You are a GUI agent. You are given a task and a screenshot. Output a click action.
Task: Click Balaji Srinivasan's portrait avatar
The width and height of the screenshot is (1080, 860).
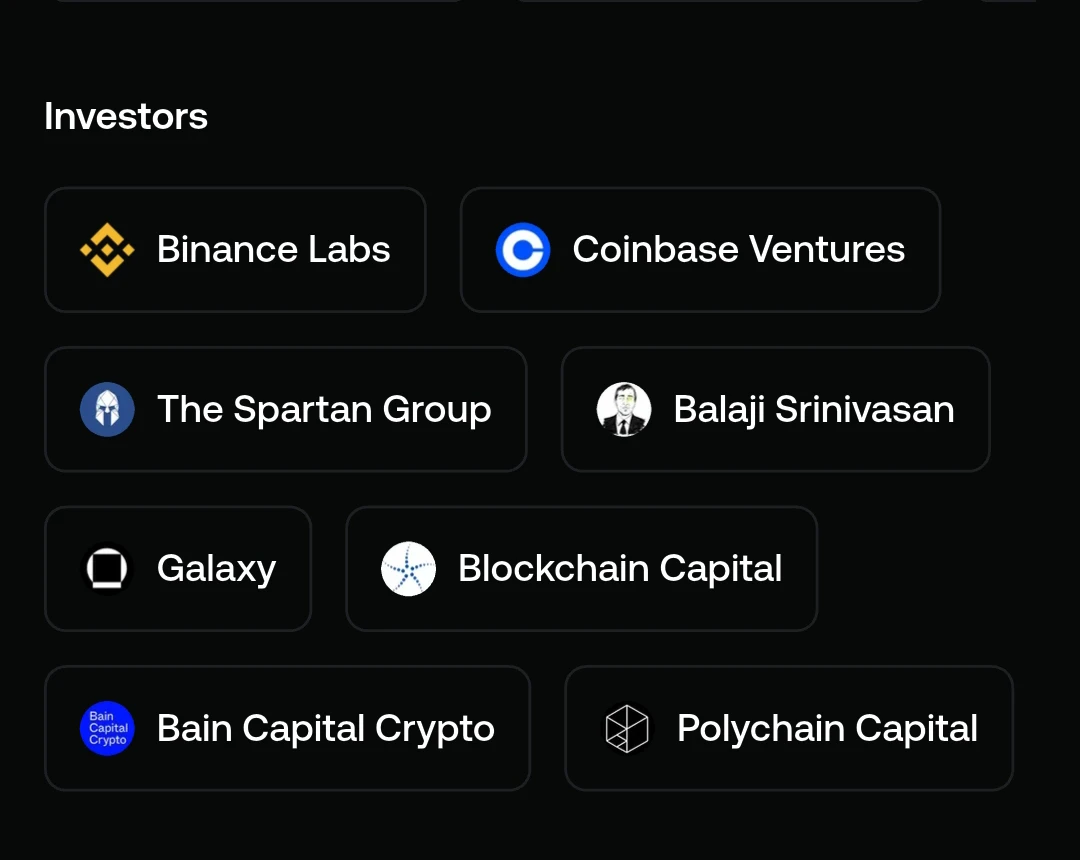(623, 409)
